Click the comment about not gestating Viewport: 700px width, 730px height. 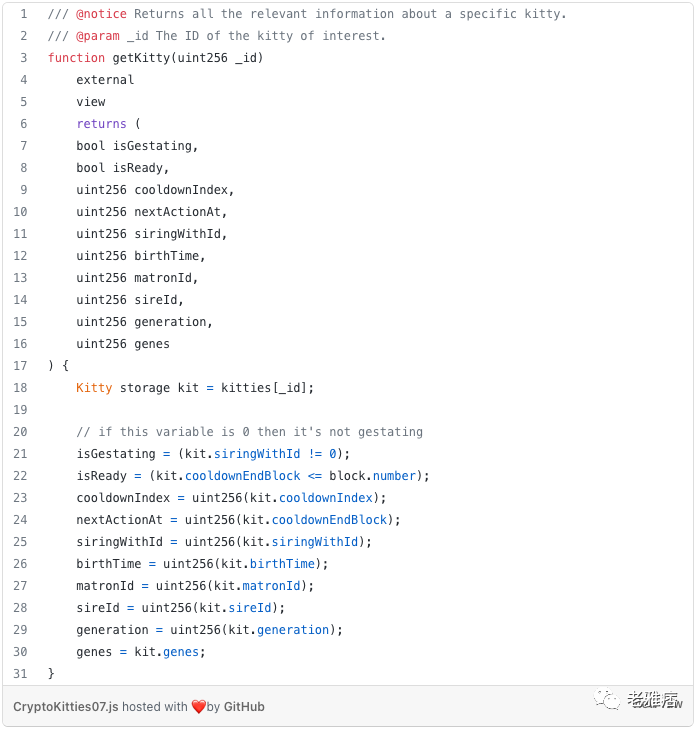(x=249, y=432)
